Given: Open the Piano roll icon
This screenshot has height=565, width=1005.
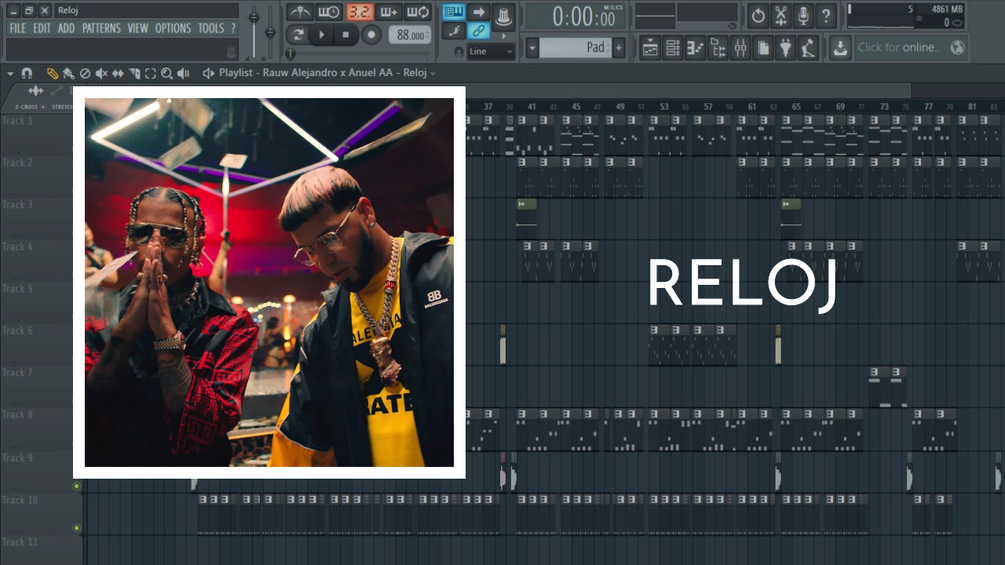Looking at the screenshot, I should point(695,48).
